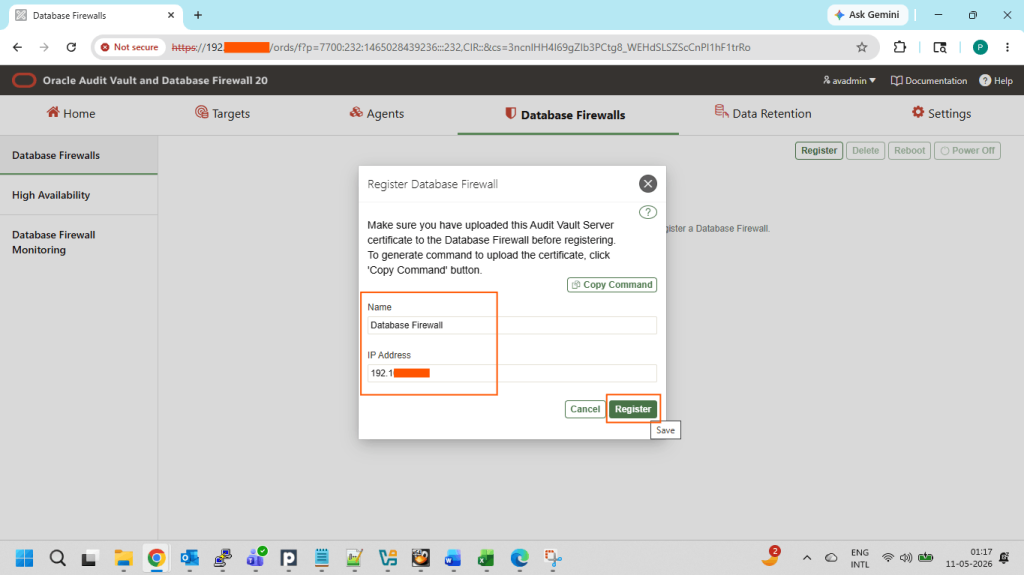1024x575 pixels.
Task: Open Excel from the taskbar
Action: coord(486,558)
